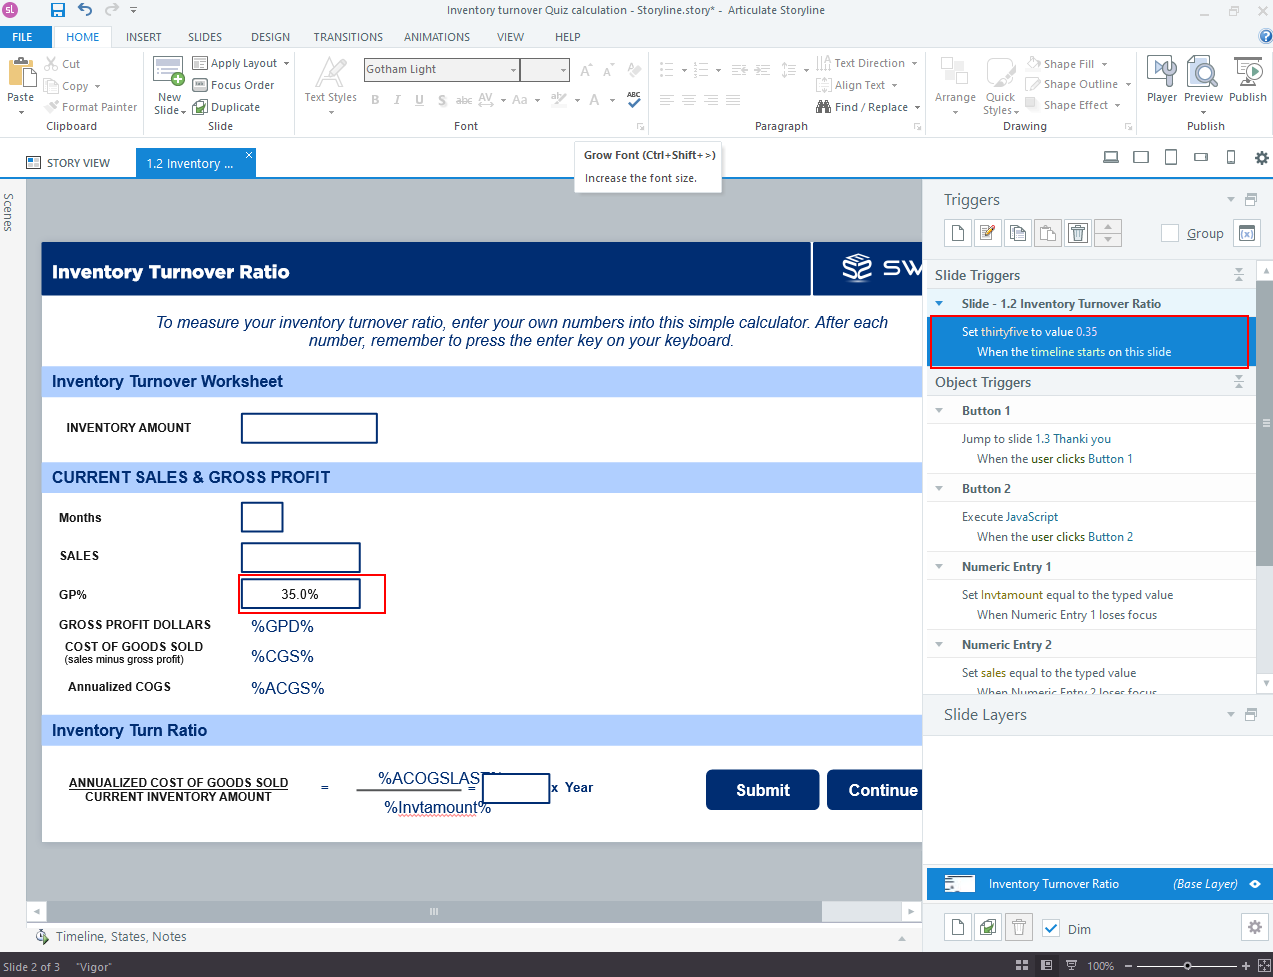Click the Player icon in Publish group
This screenshot has height=977, width=1273.
tap(1161, 80)
